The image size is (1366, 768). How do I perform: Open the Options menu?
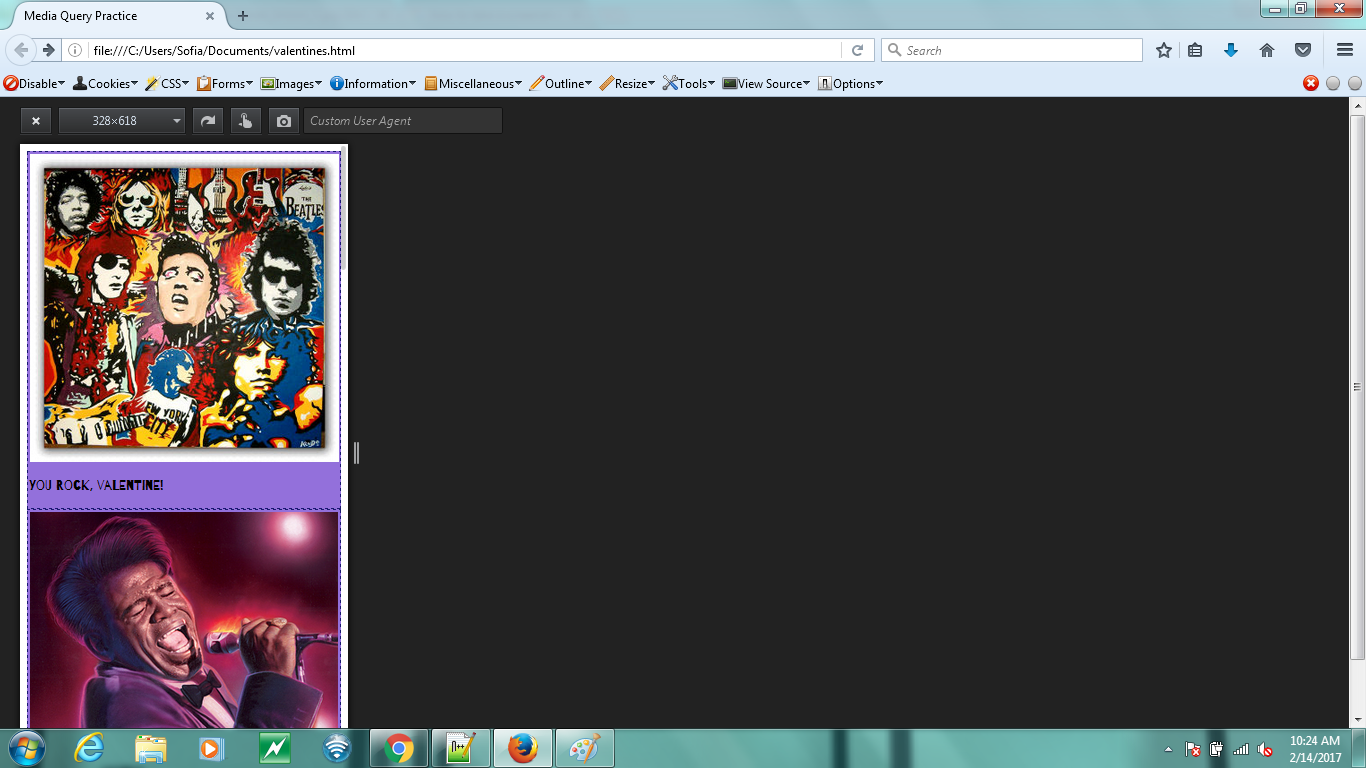pyautogui.click(x=850, y=84)
